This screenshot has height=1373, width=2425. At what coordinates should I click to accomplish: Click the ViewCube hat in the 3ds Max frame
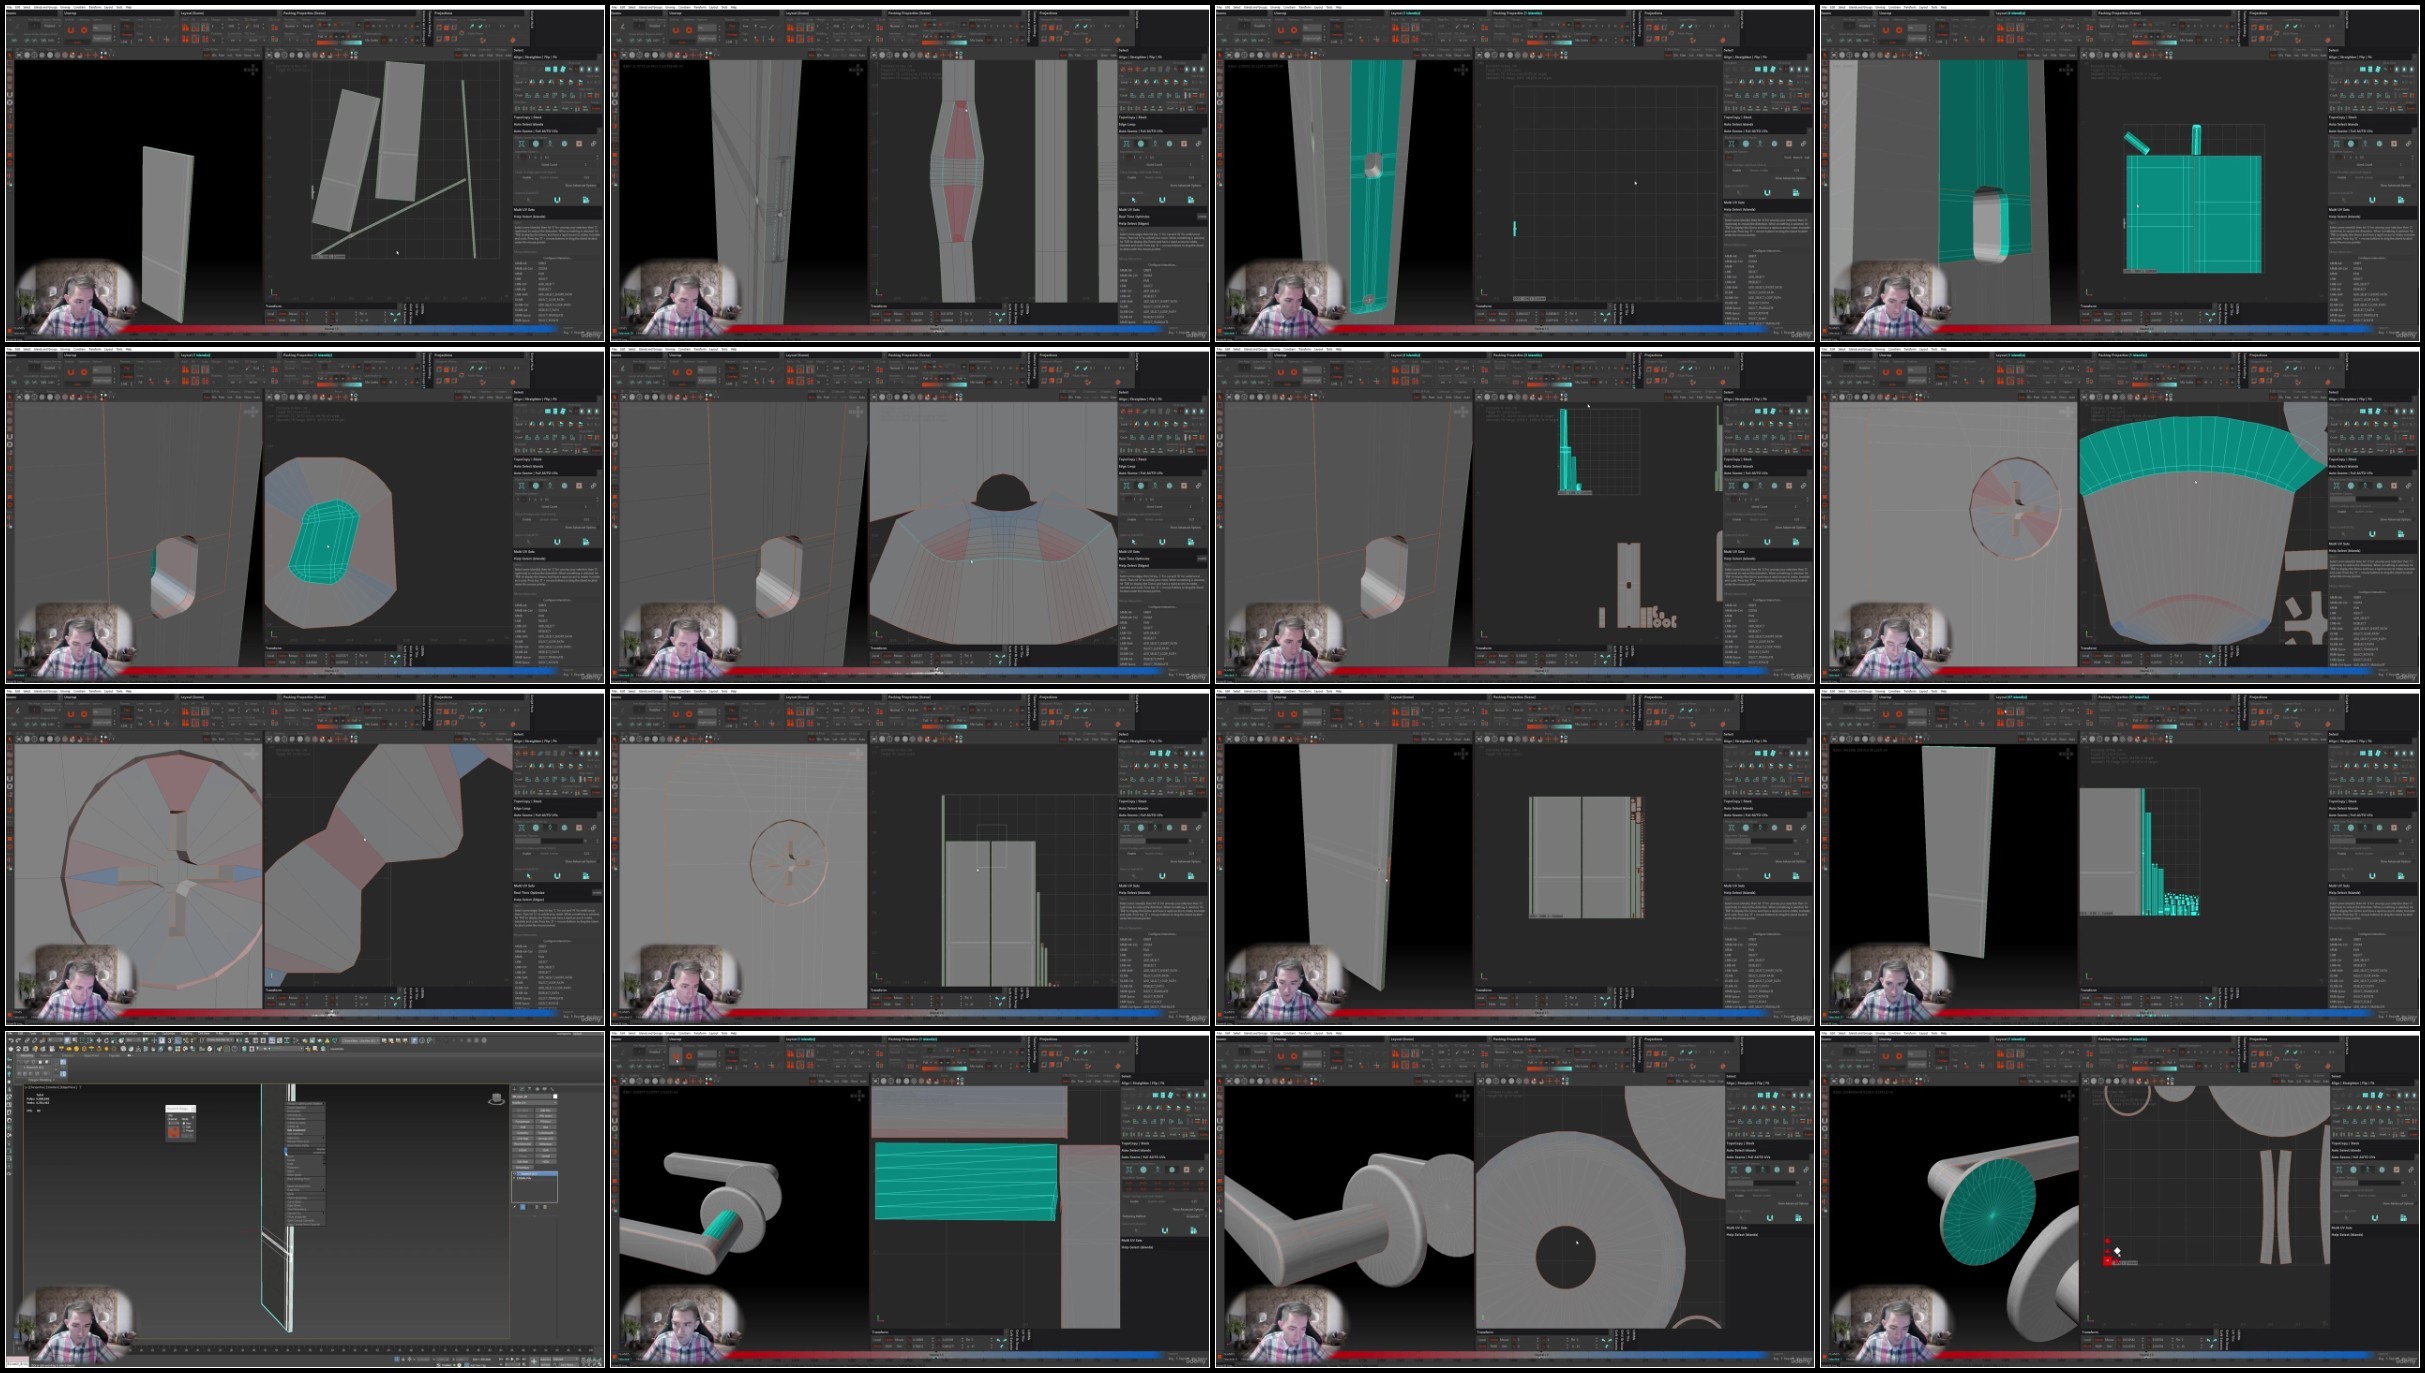click(496, 1099)
